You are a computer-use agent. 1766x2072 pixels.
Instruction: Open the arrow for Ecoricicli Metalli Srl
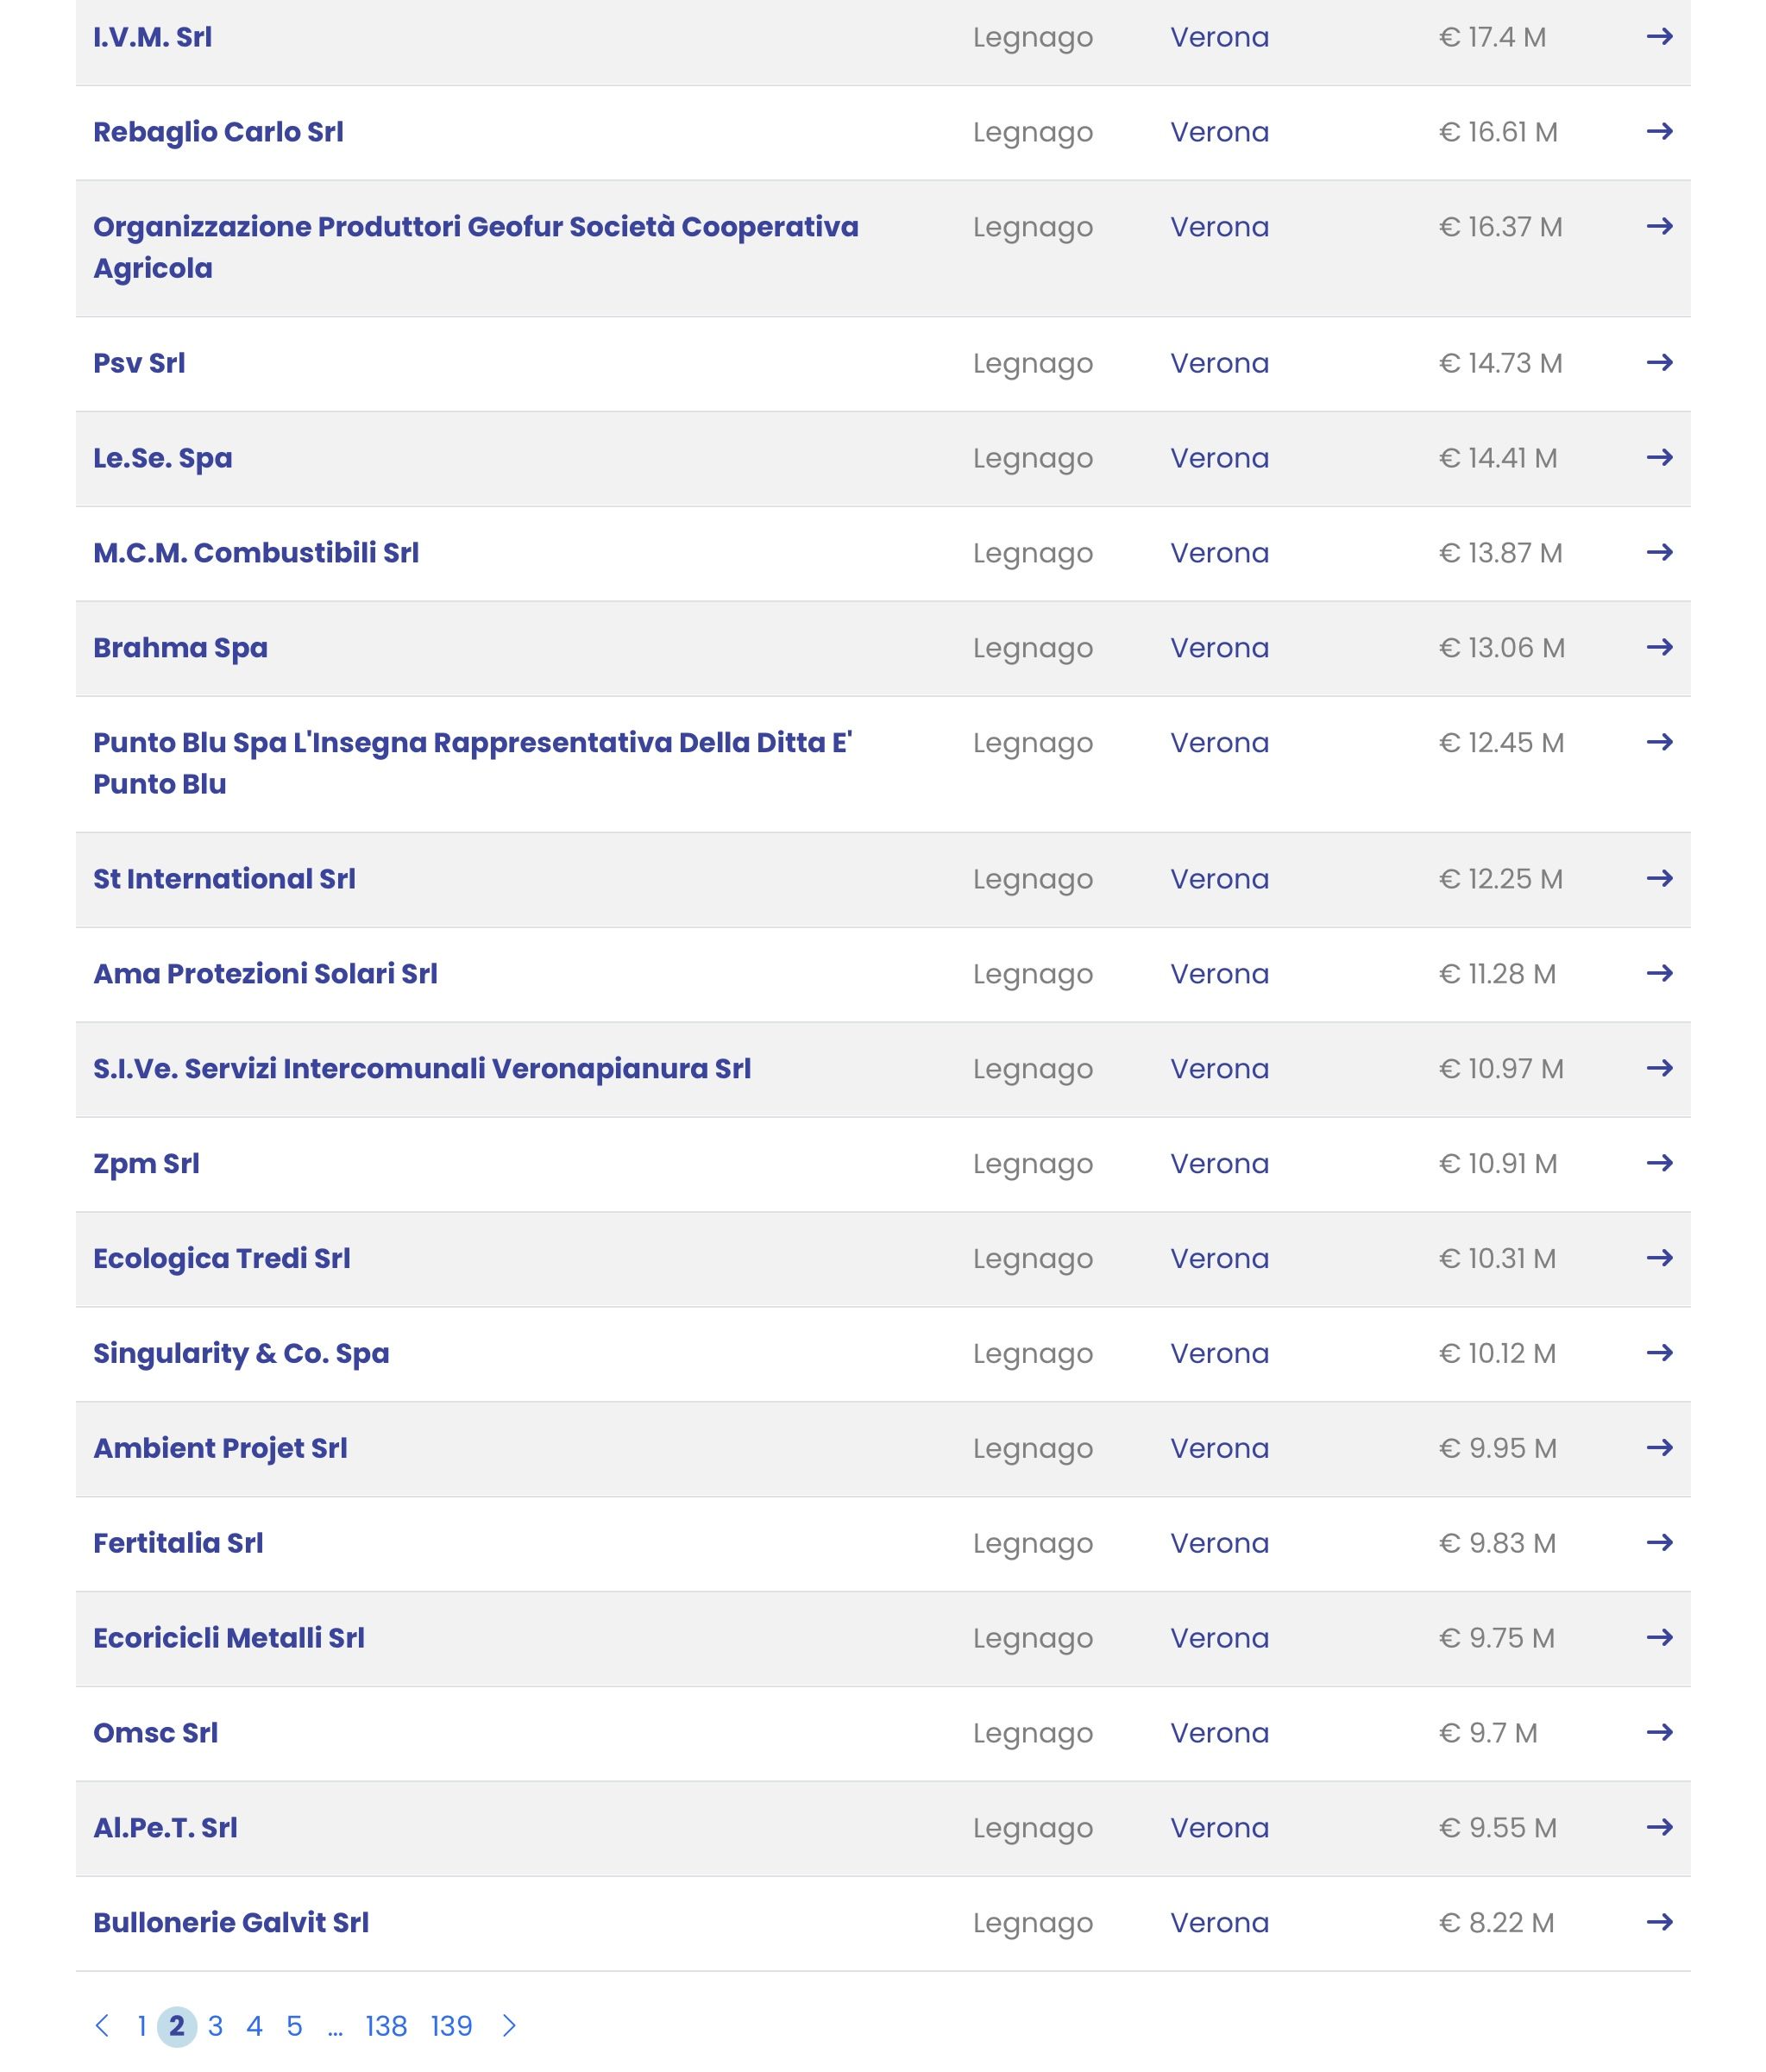[1659, 1639]
